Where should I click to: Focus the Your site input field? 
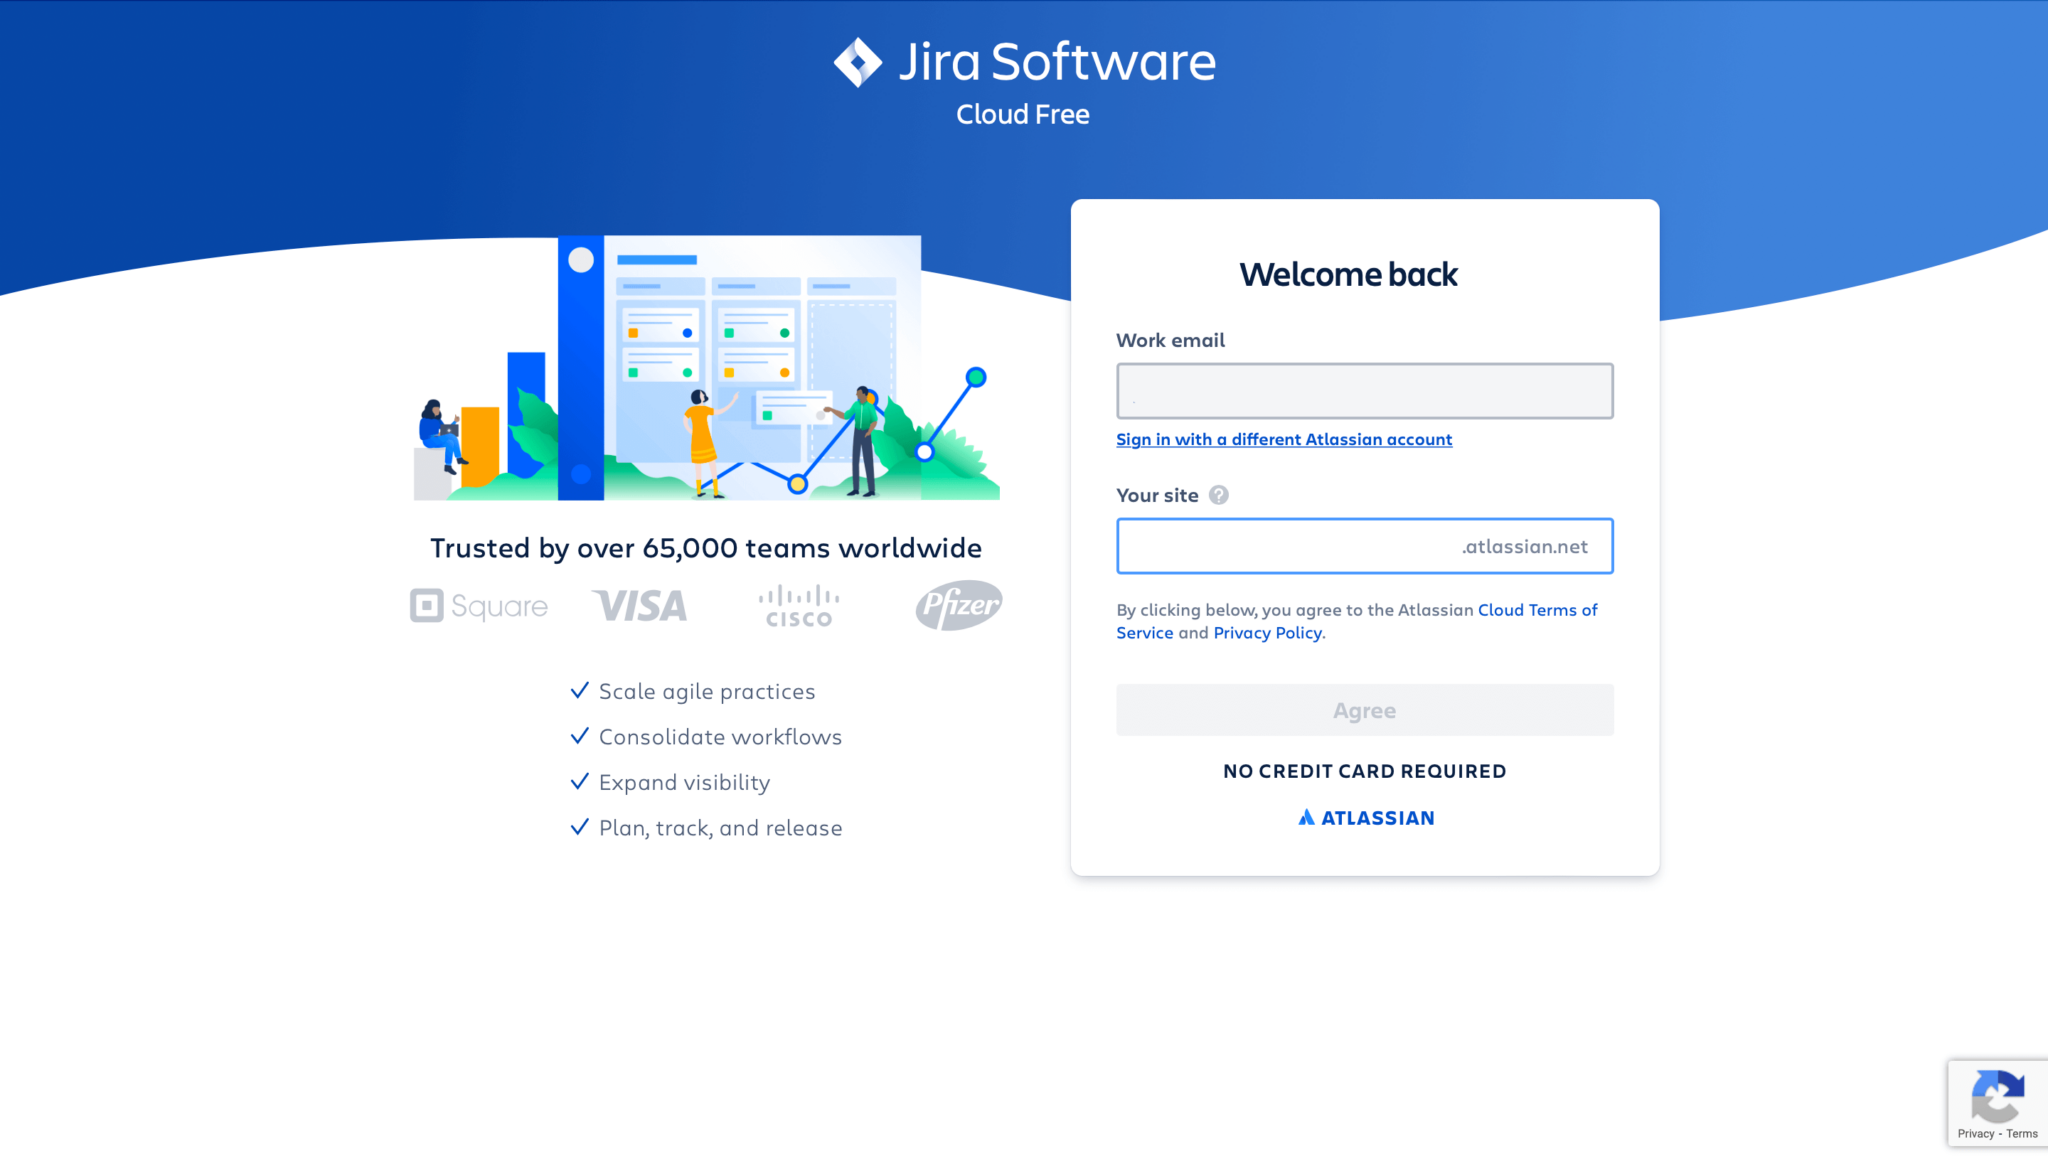tap(1365, 546)
